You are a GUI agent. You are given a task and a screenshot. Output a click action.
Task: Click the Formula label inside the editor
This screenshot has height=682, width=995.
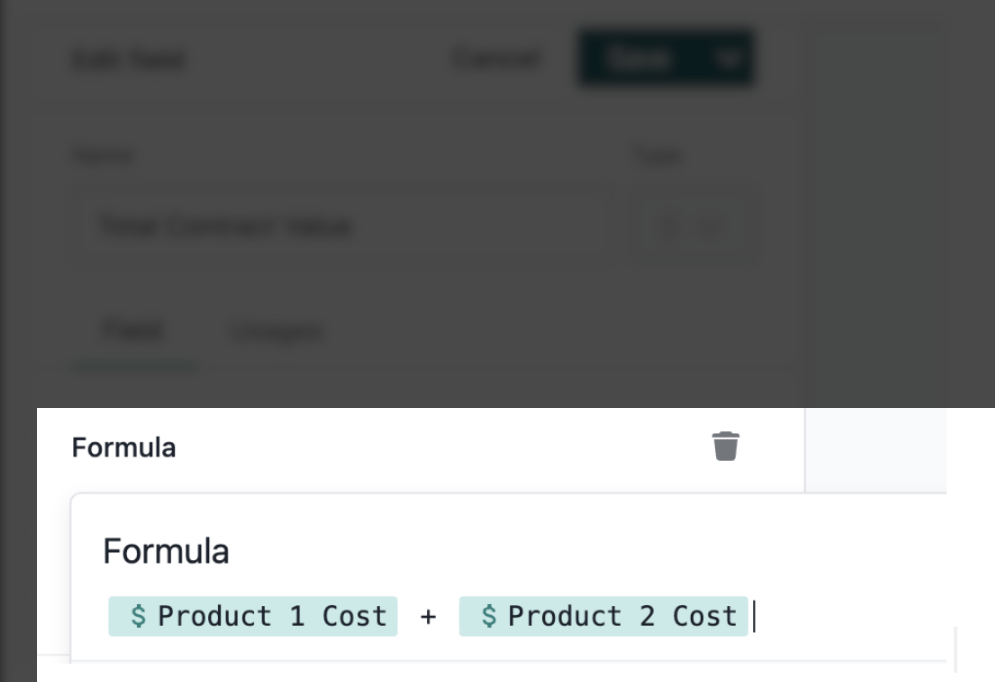coord(166,551)
